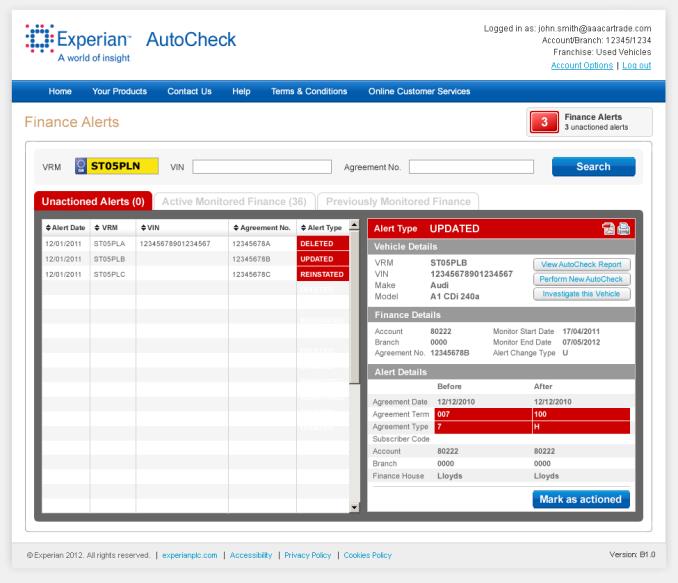678x583 pixels.
Task: Select the UPDATED alert row badge
Action: tap(323, 259)
